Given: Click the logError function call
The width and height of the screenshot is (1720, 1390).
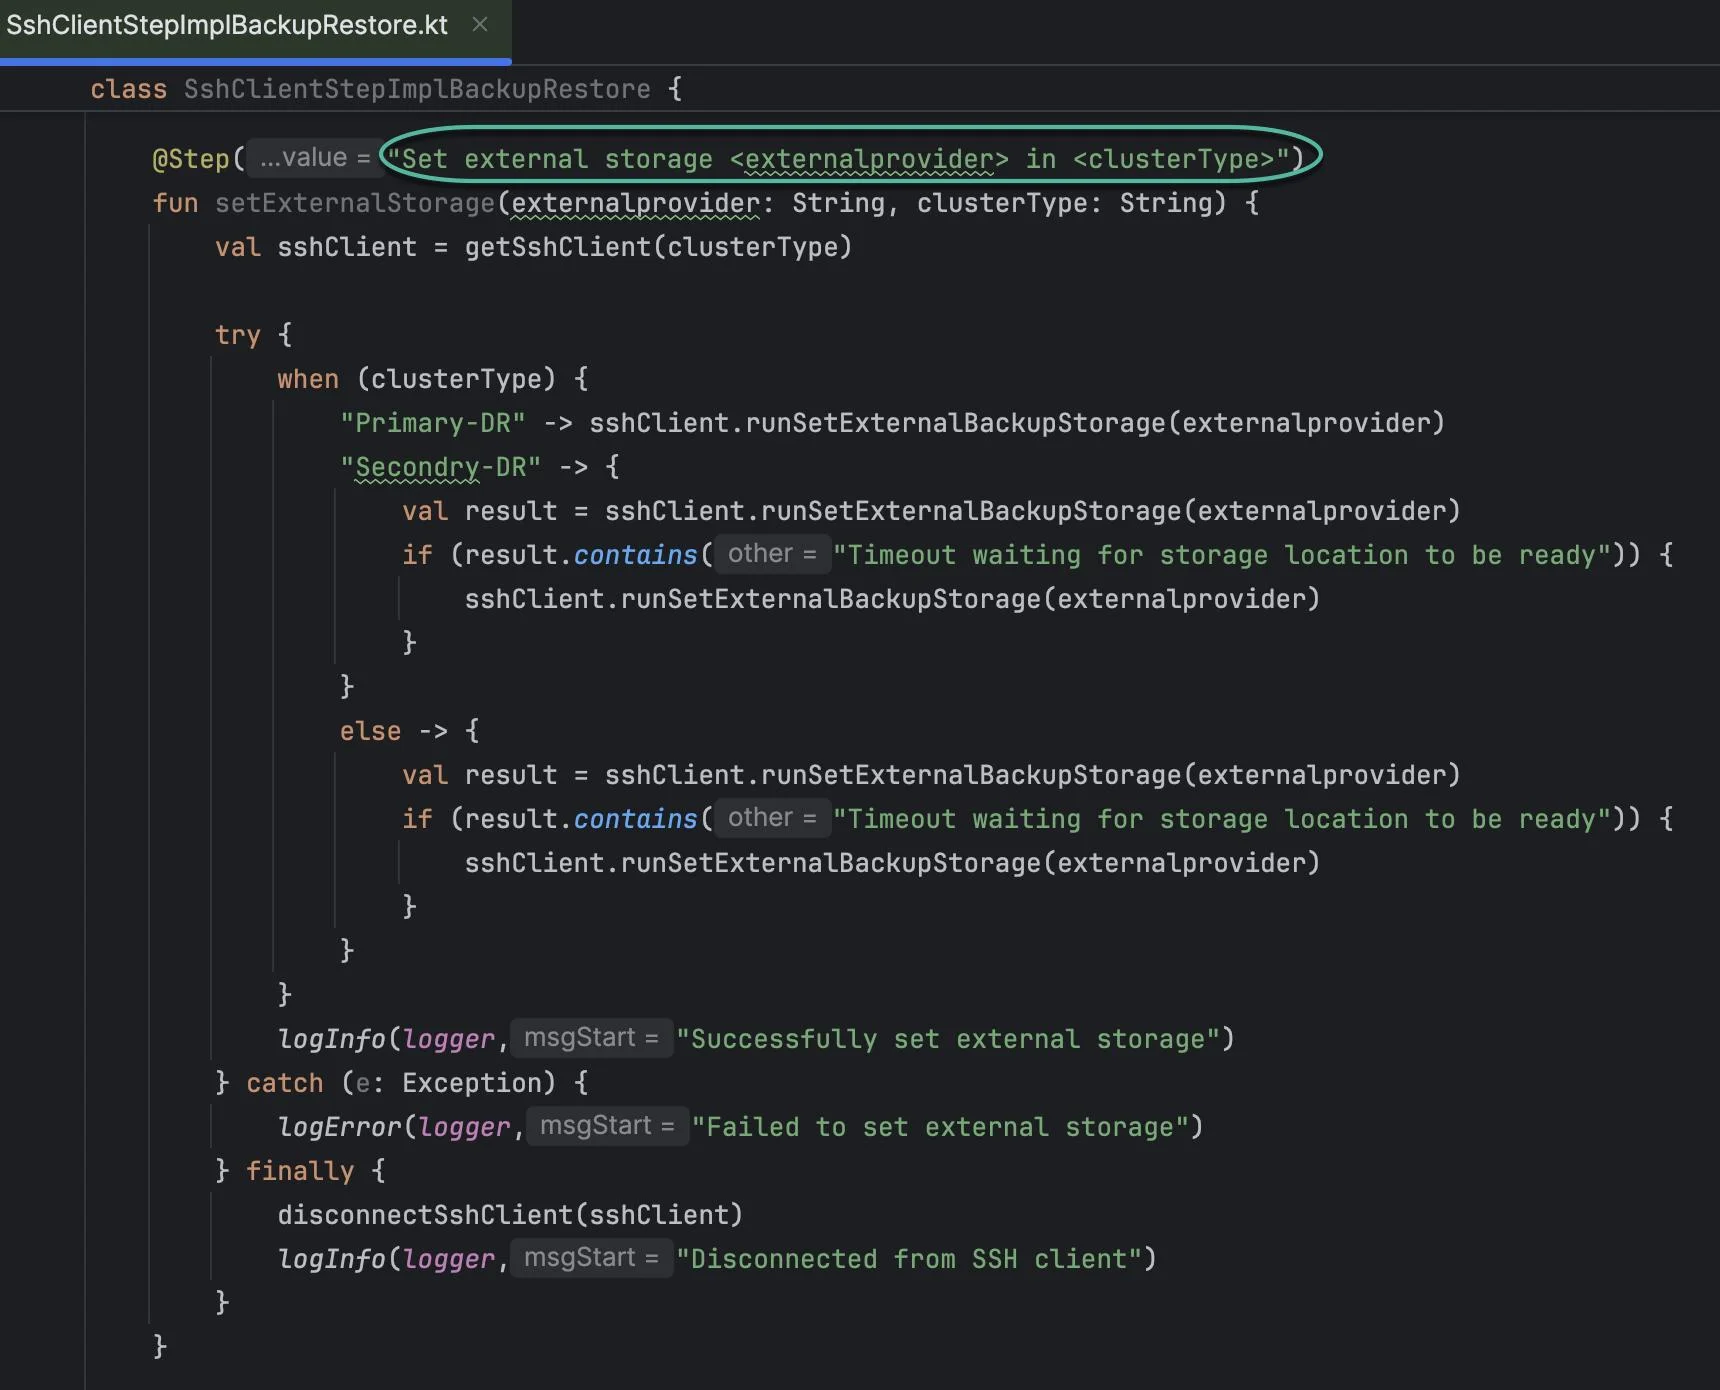Looking at the screenshot, I should pos(339,1127).
